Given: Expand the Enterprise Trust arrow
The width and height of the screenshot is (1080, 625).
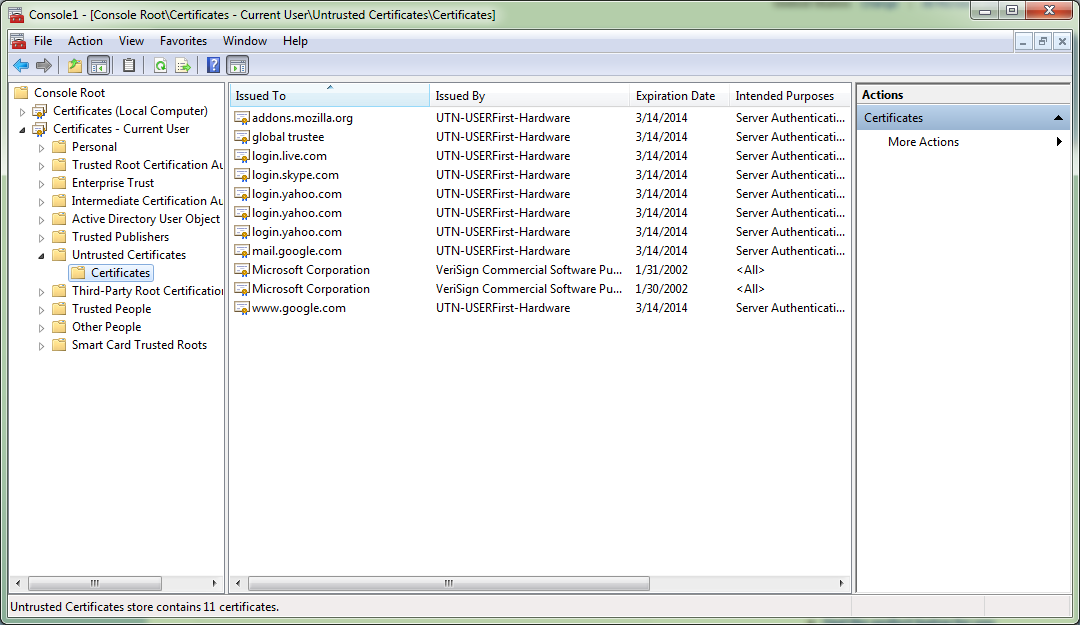Looking at the screenshot, I should pyautogui.click(x=41, y=183).
